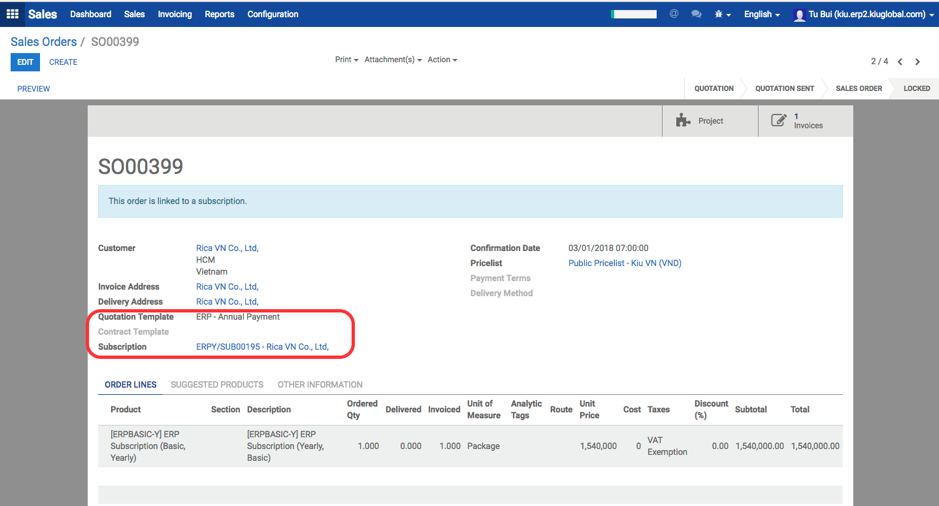Open the English language dropdown
The height and width of the screenshot is (506, 939).
click(762, 14)
